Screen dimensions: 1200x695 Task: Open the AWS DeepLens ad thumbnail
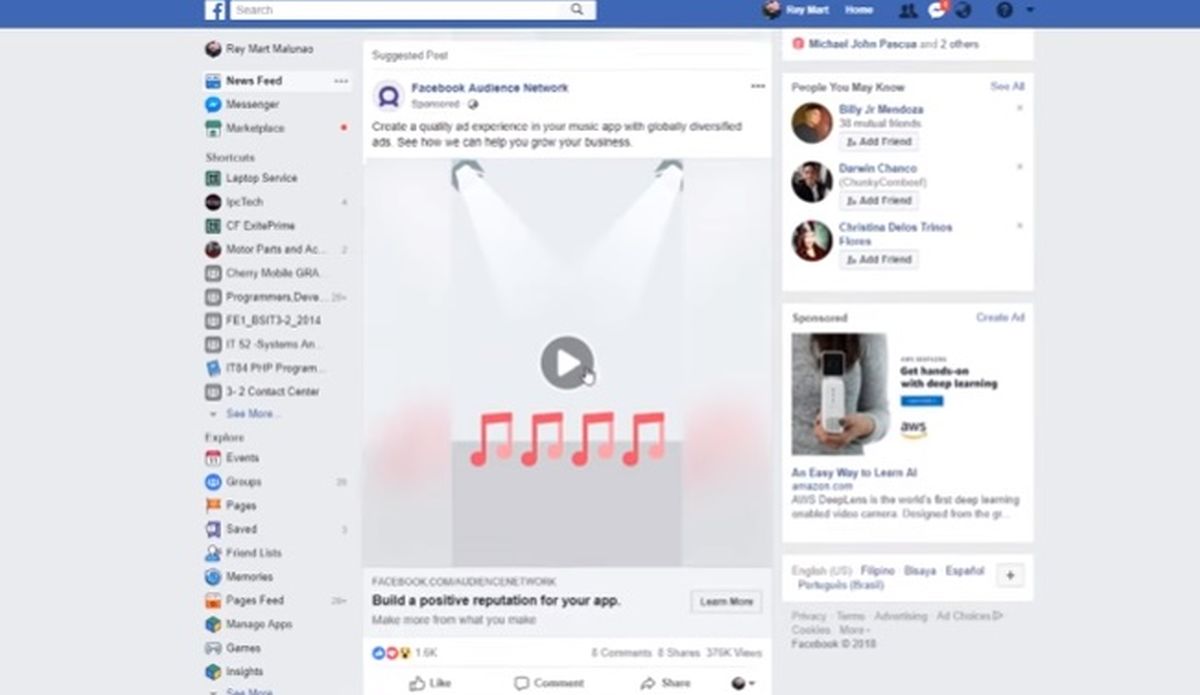click(x=841, y=395)
